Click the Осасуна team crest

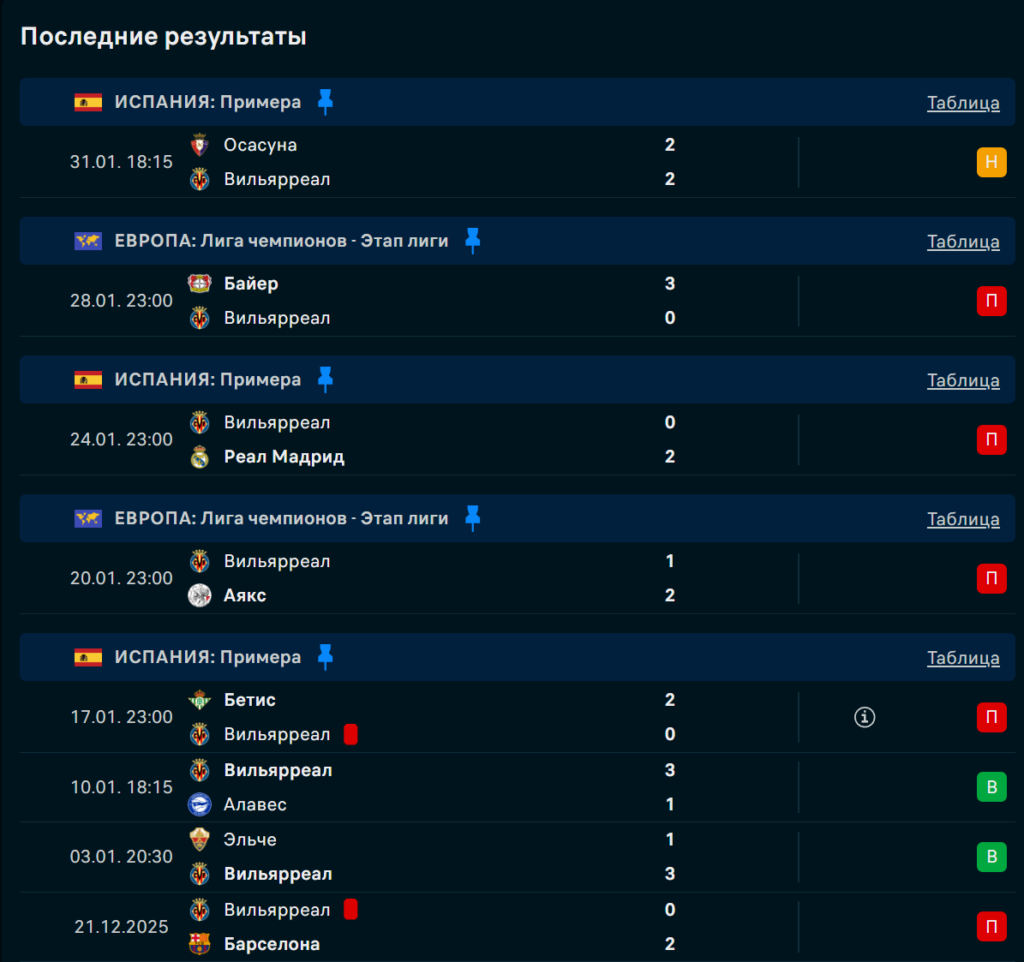coord(200,145)
